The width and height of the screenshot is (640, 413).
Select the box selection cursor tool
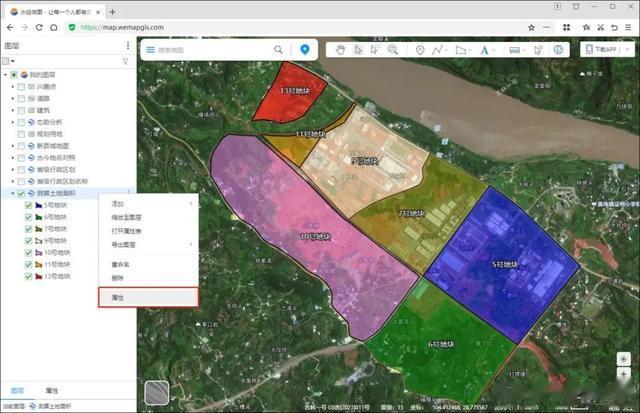click(375, 50)
